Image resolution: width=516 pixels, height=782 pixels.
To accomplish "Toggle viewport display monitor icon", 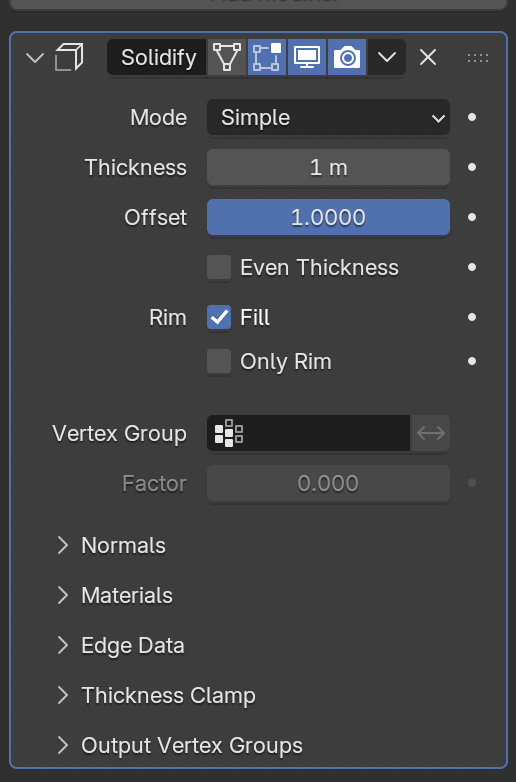I will point(307,57).
